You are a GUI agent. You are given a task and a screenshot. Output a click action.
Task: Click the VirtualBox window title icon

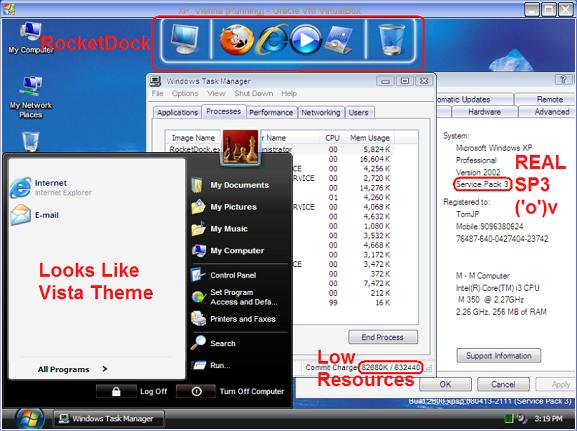[x=8, y=9]
